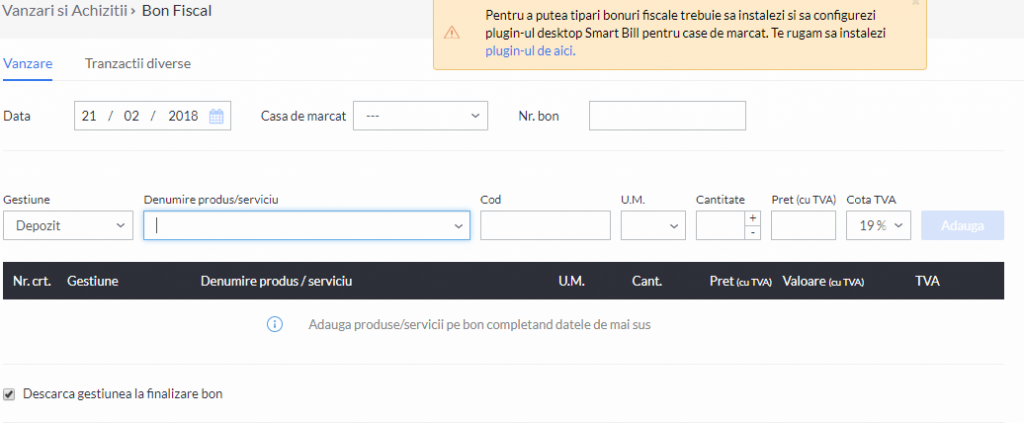
Task: Click the U.M. table column header
Action: point(571,281)
